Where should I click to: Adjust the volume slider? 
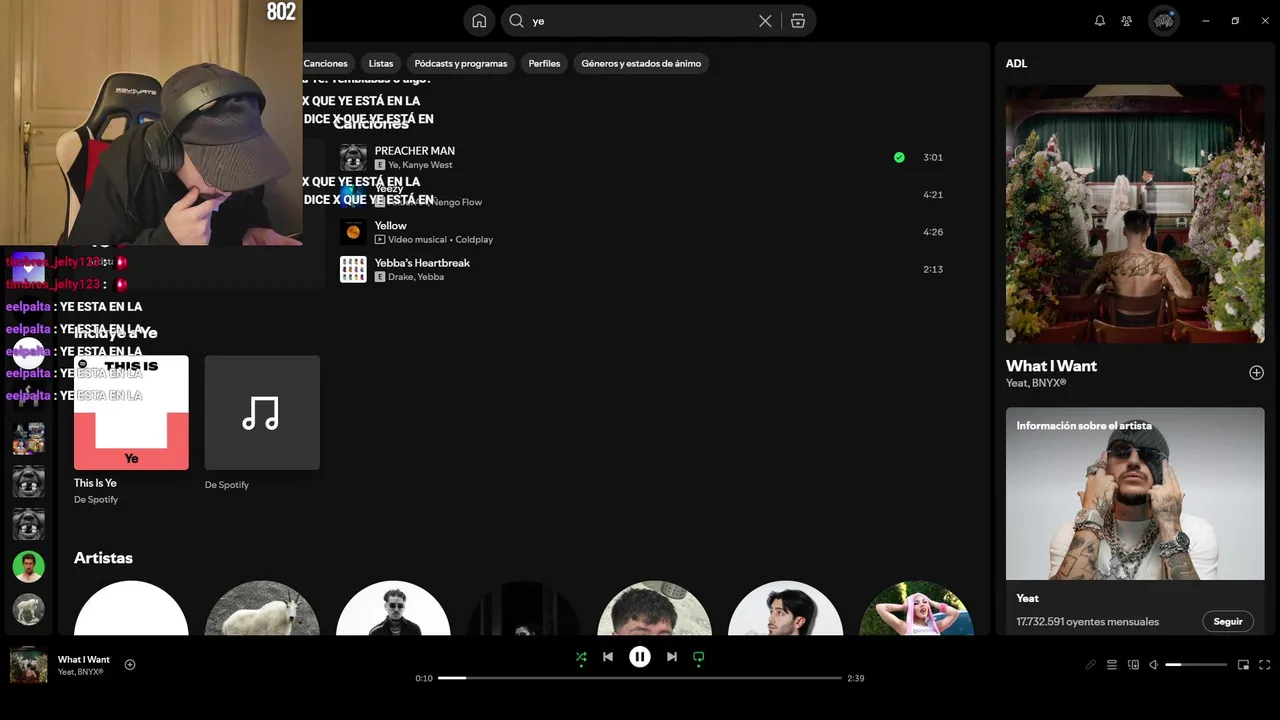1196,665
